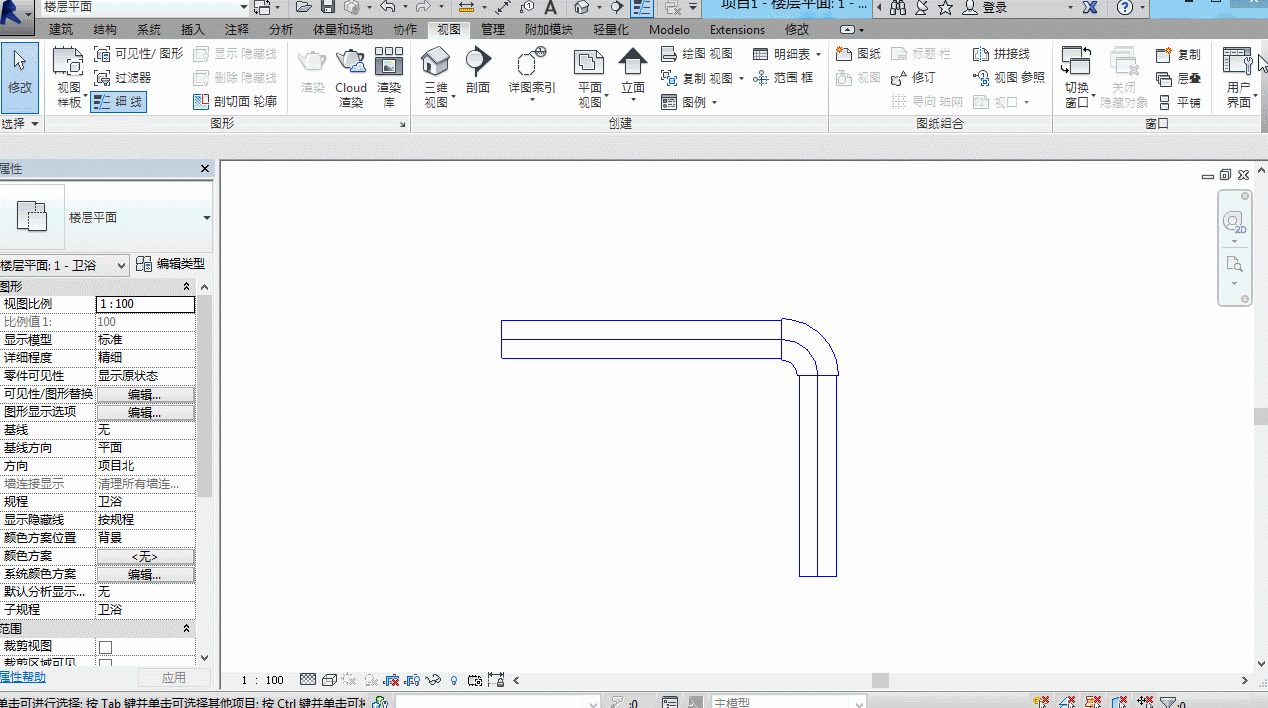Click the 切换窗口 switch windows tool
The width and height of the screenshot is (1268, 708).
tap(1076, 77)
